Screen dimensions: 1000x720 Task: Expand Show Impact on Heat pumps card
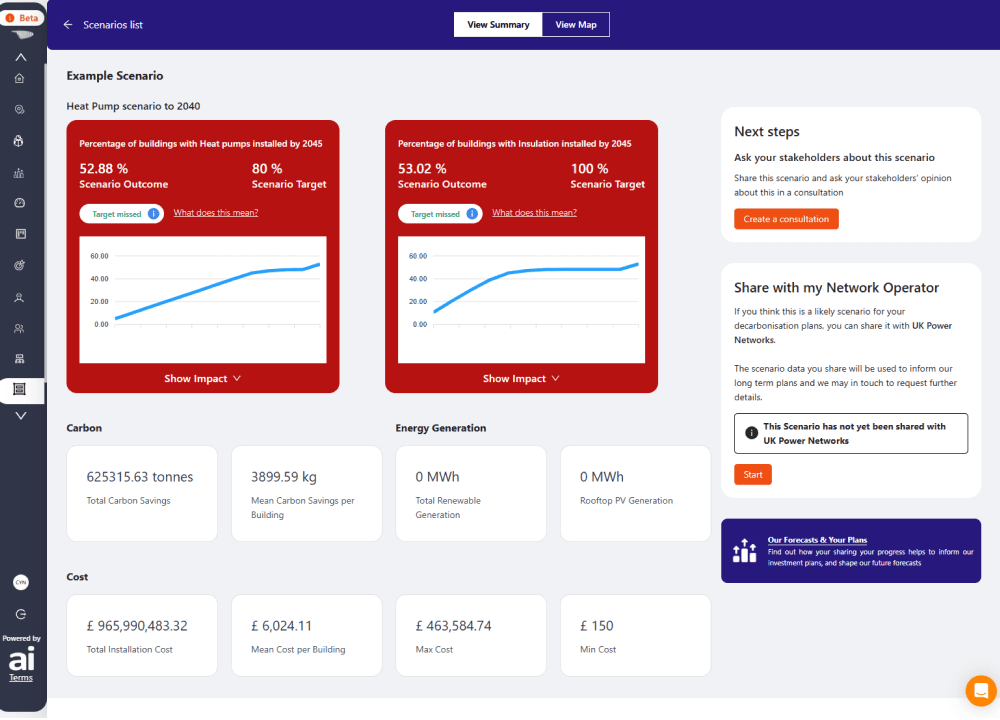click(x=203, y=379)
